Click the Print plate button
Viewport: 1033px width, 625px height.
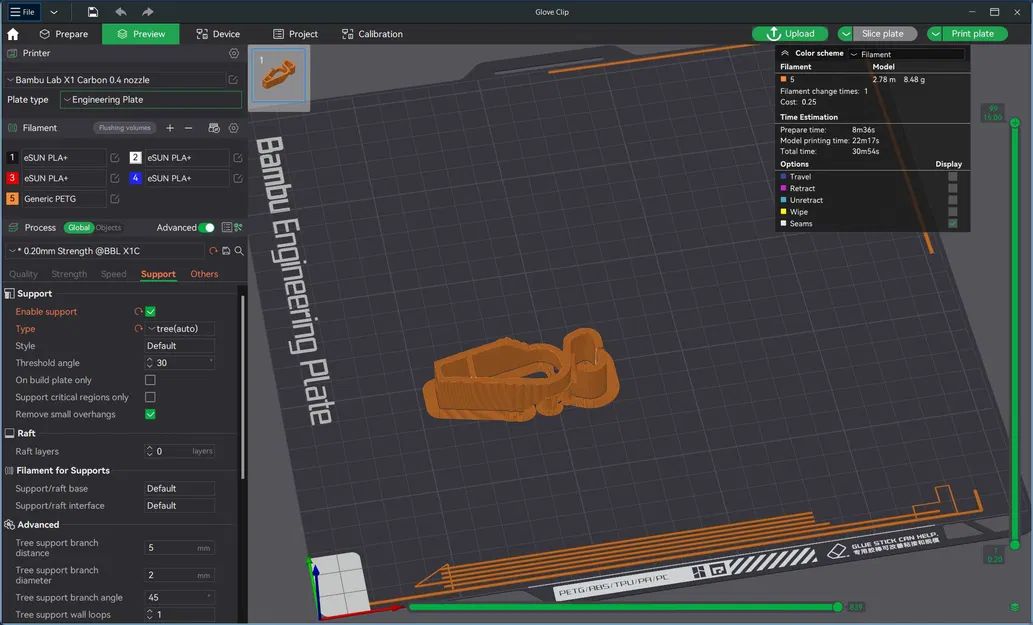click(x=972, y=34)
